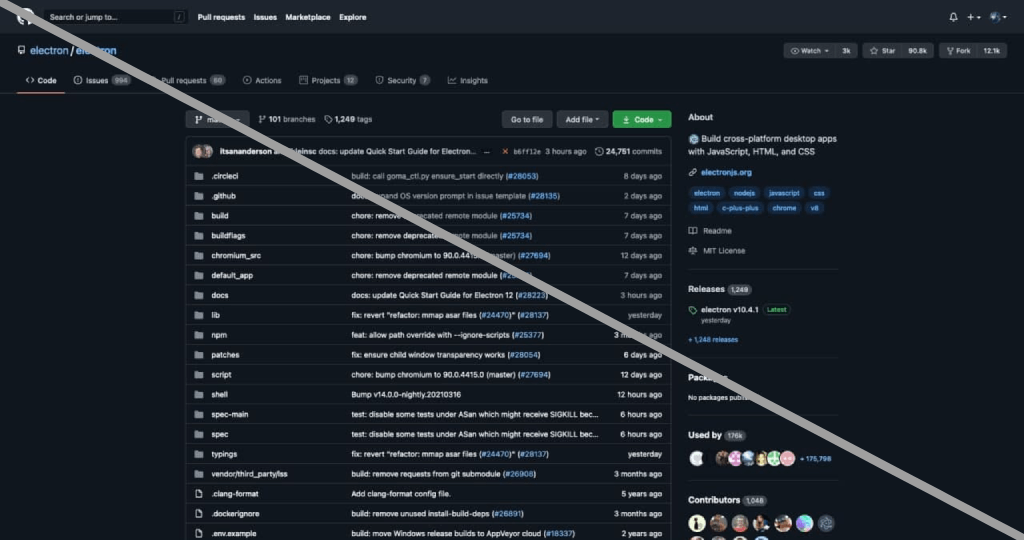Screen dimensions: 1024x540
Task: Switch to the Issues tab
Action: coord(102,80)
